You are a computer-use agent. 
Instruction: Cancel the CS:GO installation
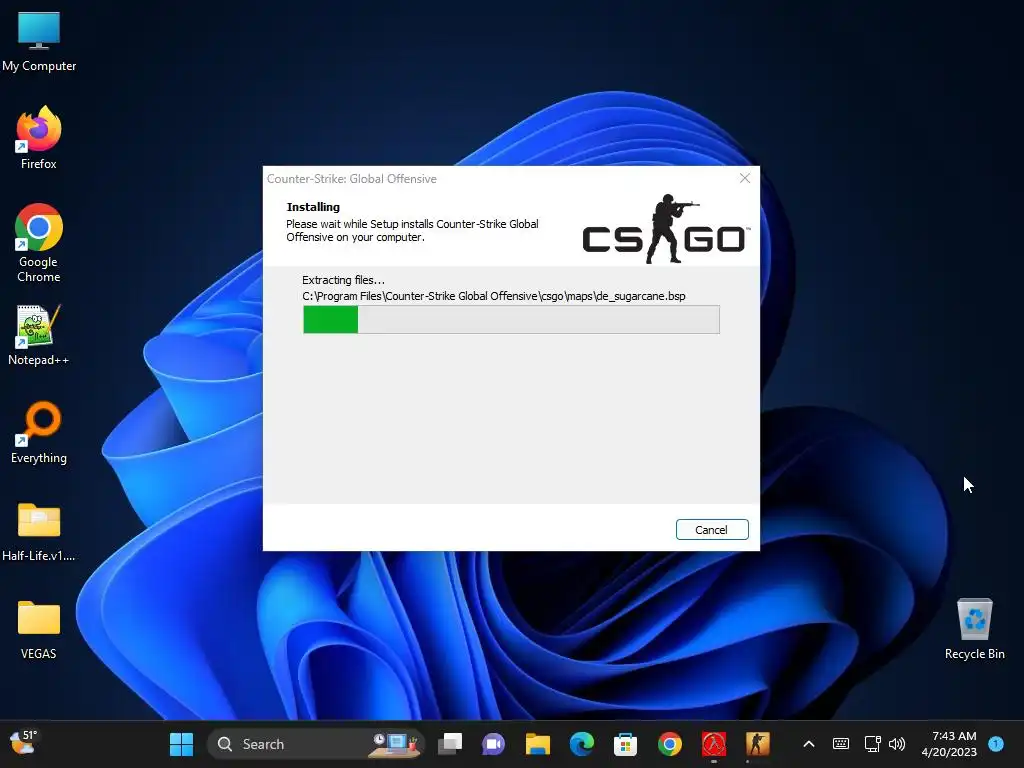[x=712, y=530]
